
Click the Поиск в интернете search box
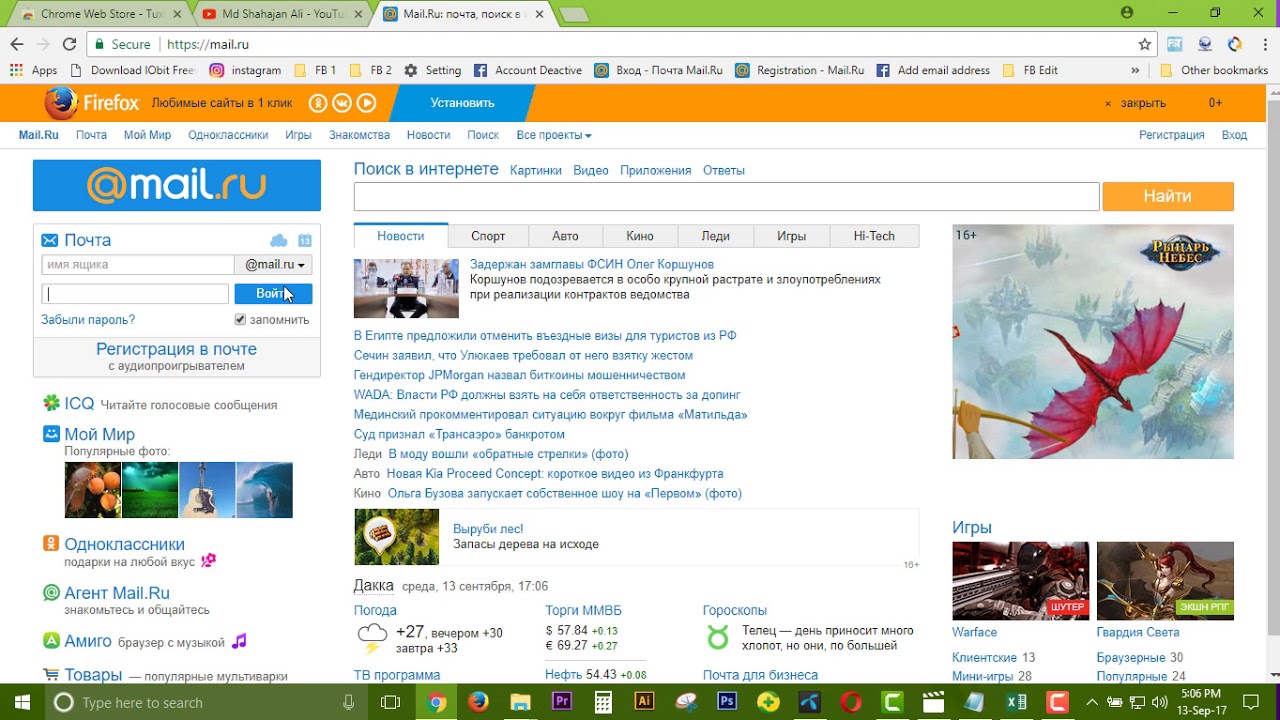tap(726, 197)
